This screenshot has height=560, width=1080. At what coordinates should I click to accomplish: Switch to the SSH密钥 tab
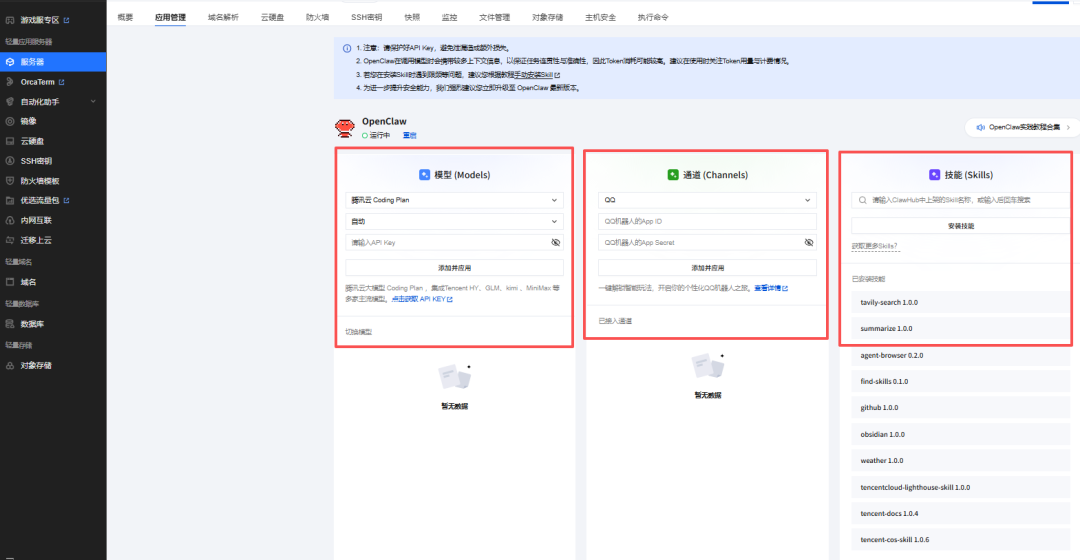366,17
